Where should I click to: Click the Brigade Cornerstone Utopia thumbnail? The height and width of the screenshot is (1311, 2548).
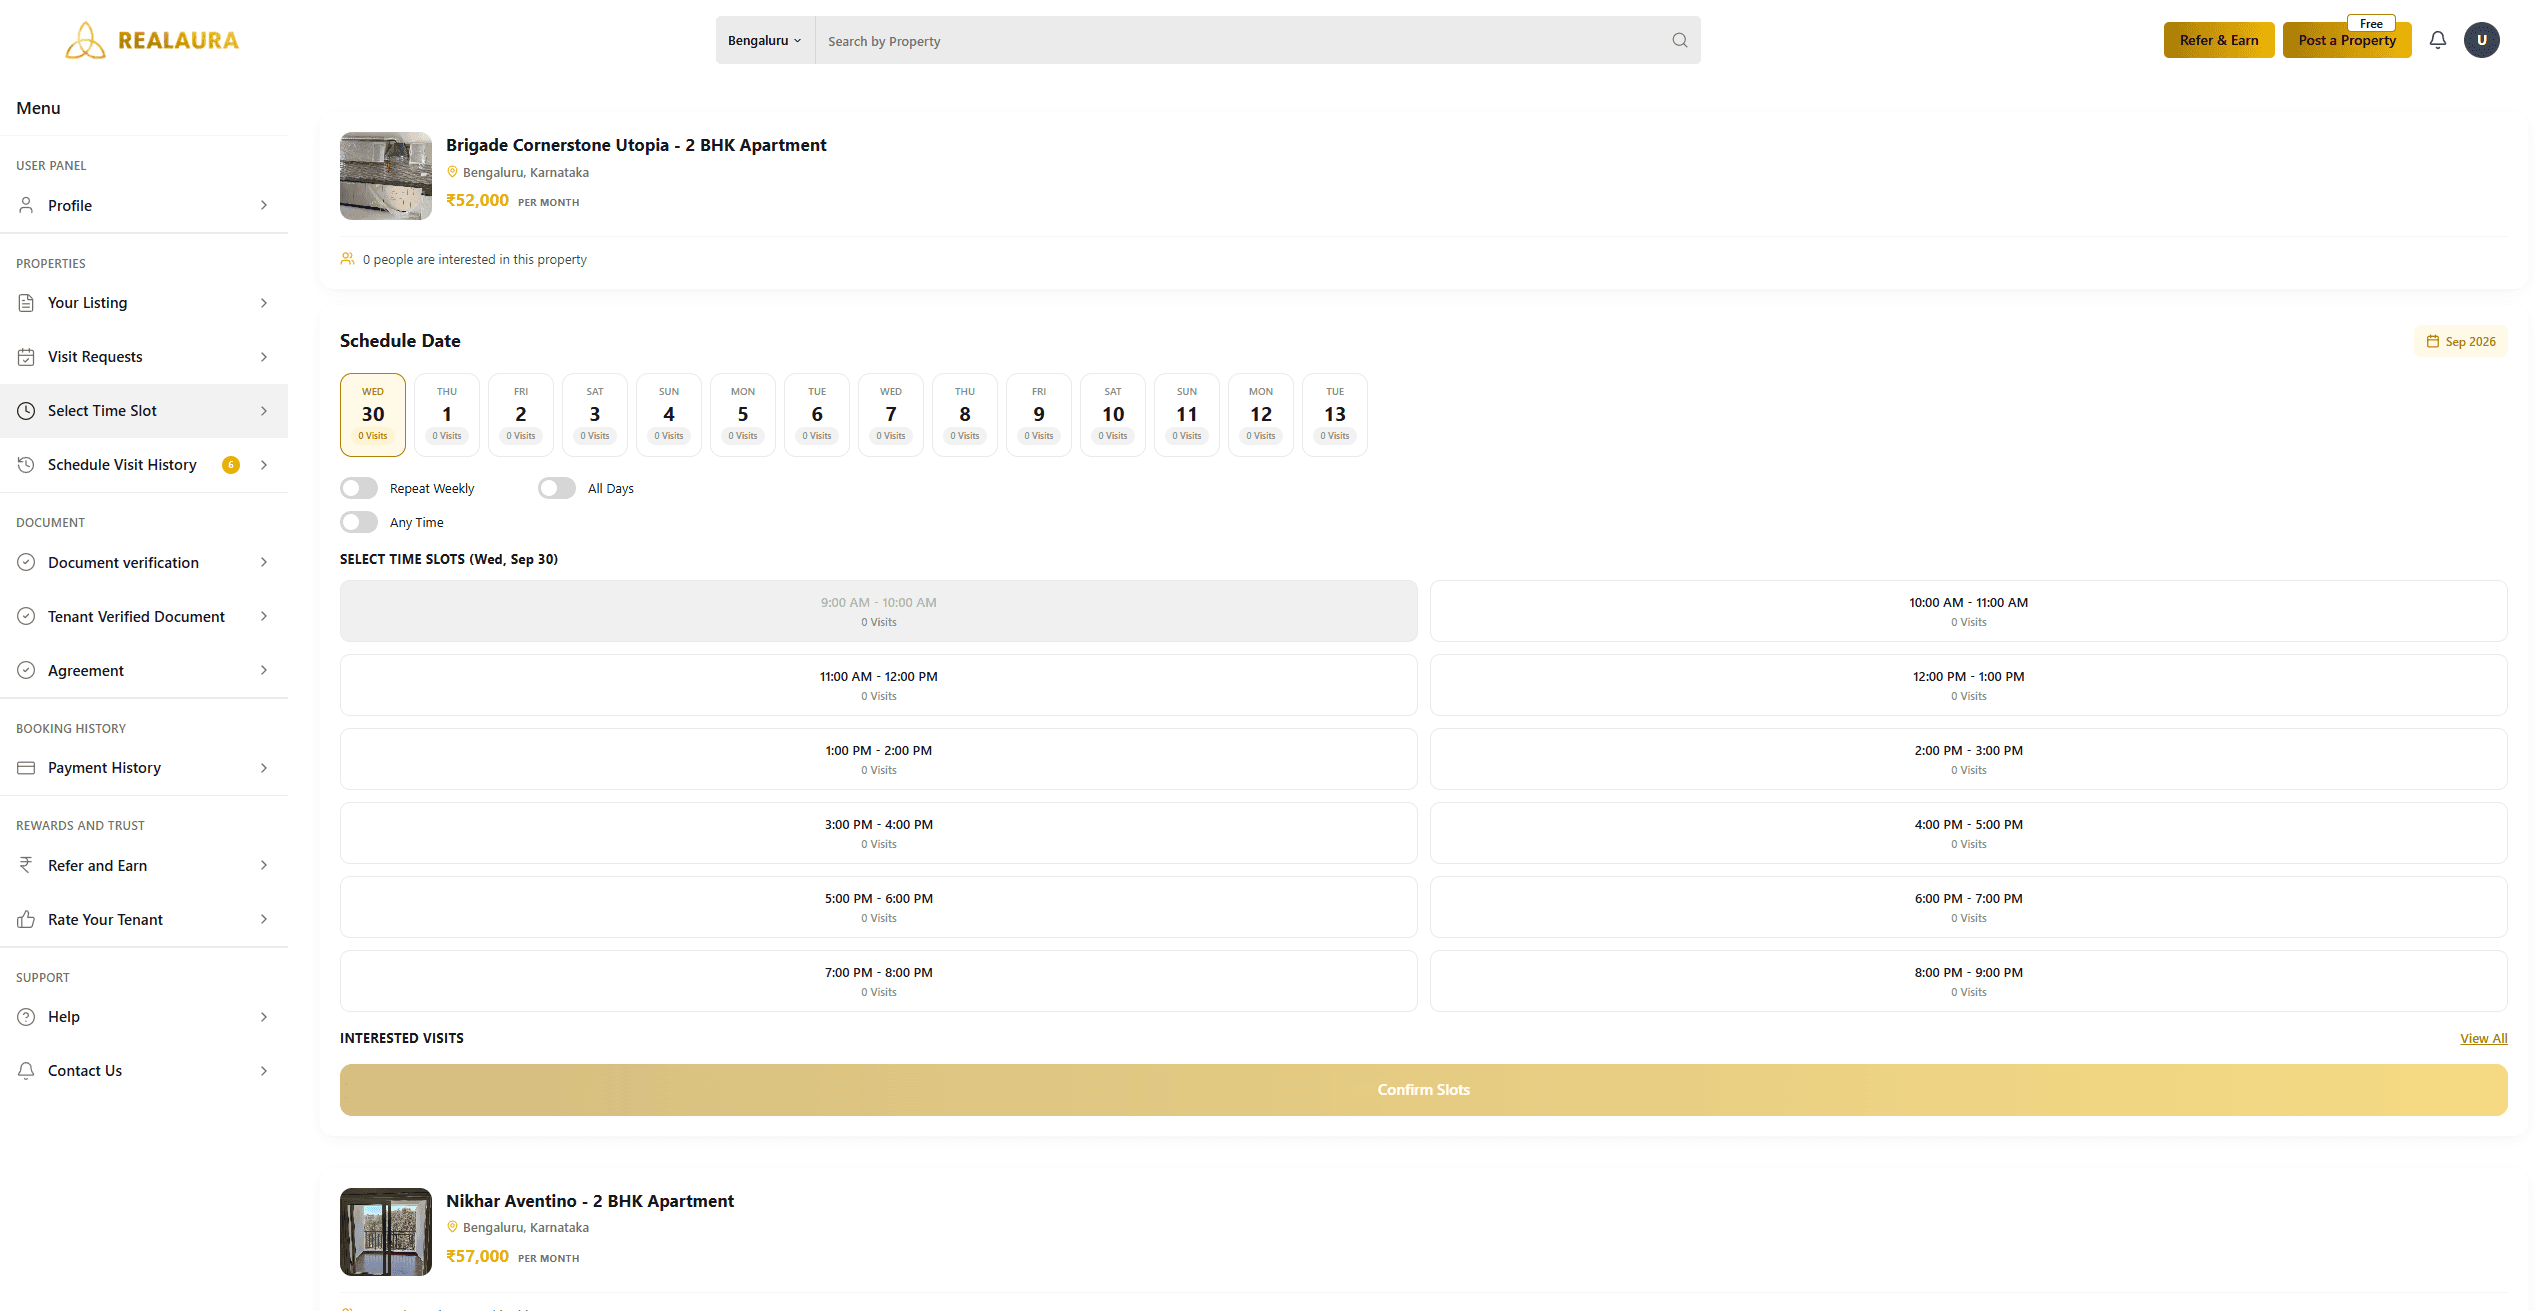point(386,176)
